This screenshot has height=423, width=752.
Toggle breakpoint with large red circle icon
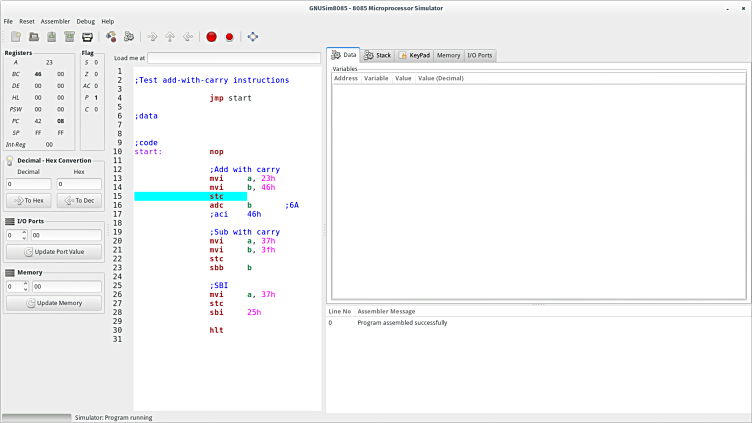[211, 37]
